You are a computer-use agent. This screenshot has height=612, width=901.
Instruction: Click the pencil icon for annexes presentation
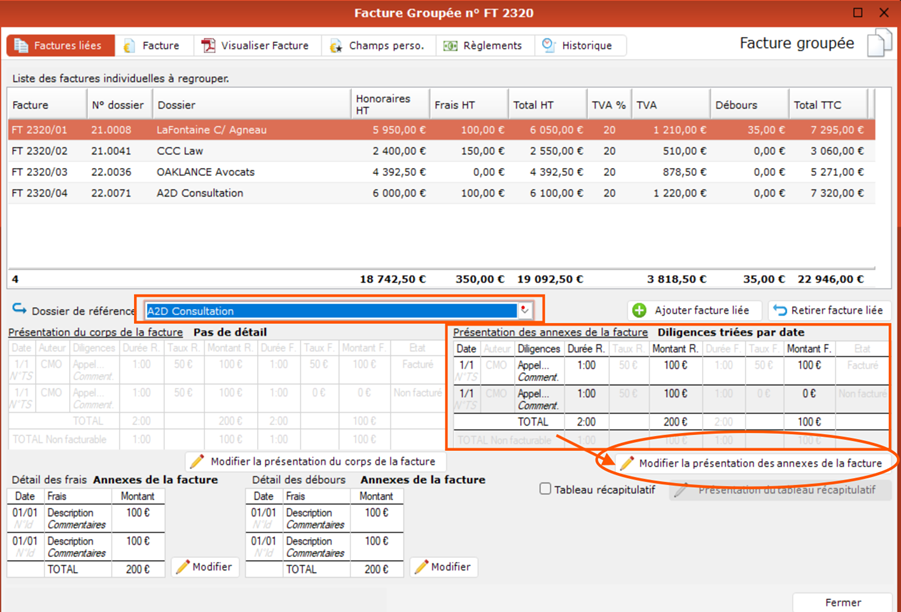627,464
